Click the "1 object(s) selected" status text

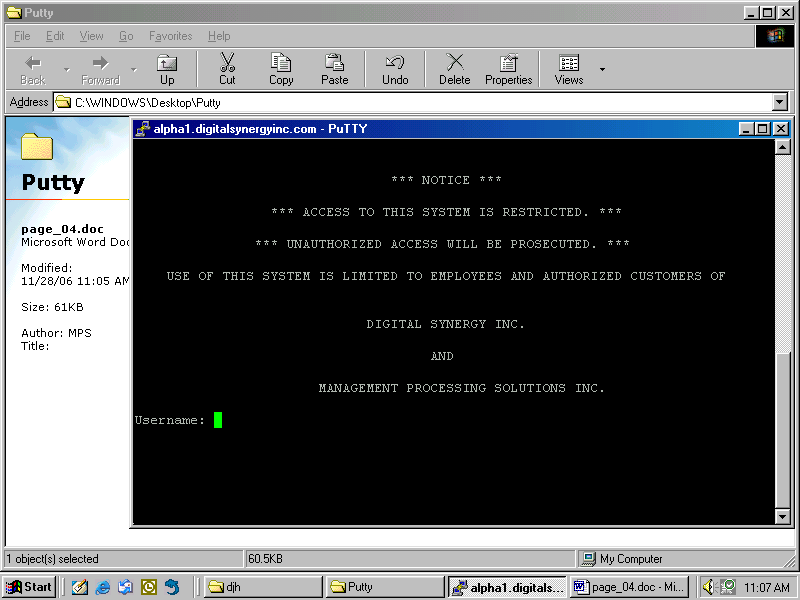[52, 559]
